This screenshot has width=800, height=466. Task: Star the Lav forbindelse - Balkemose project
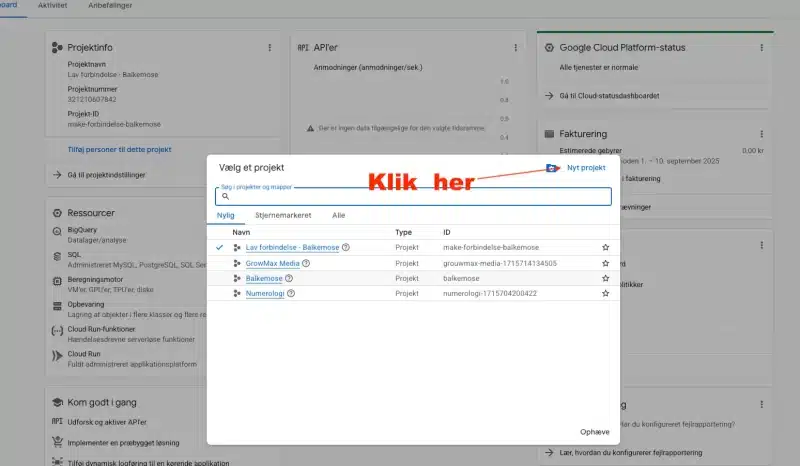(605, 247)
